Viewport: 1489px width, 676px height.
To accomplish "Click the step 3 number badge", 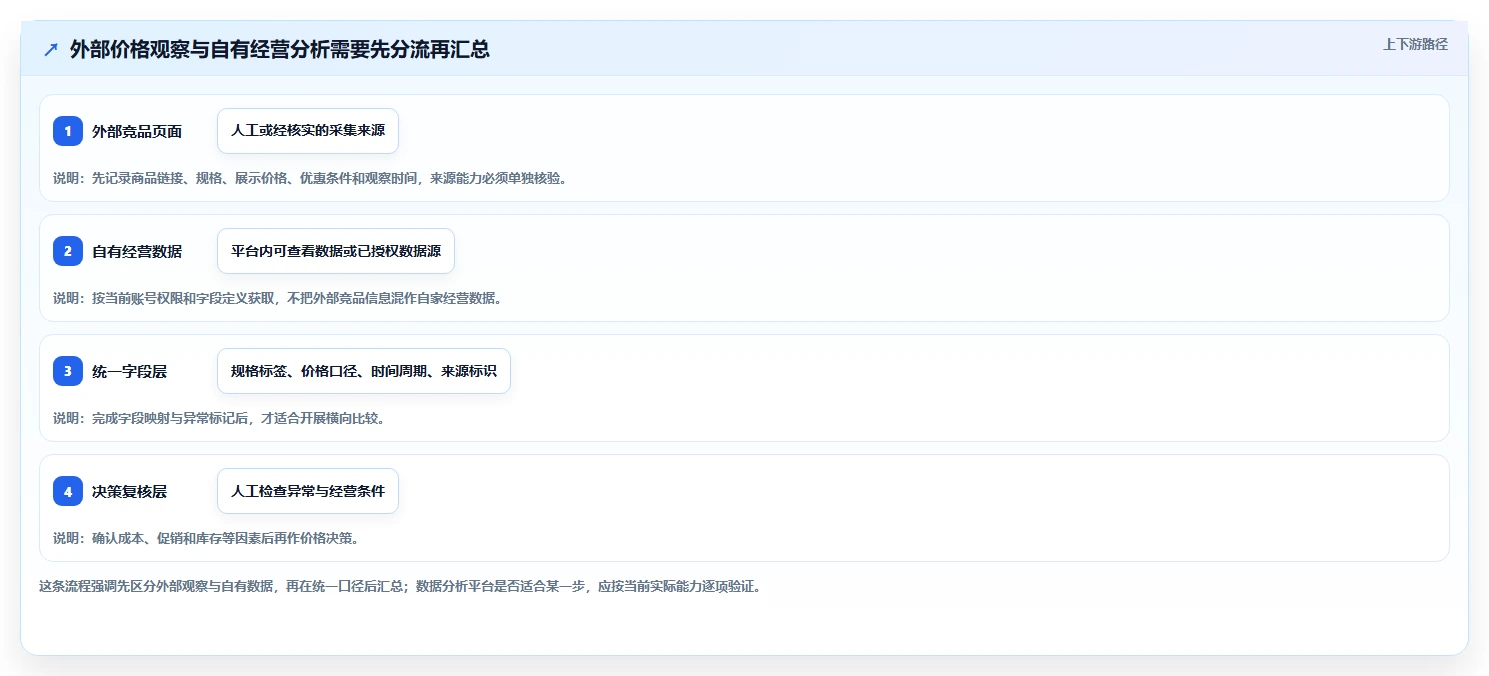I will click(68, 371).
